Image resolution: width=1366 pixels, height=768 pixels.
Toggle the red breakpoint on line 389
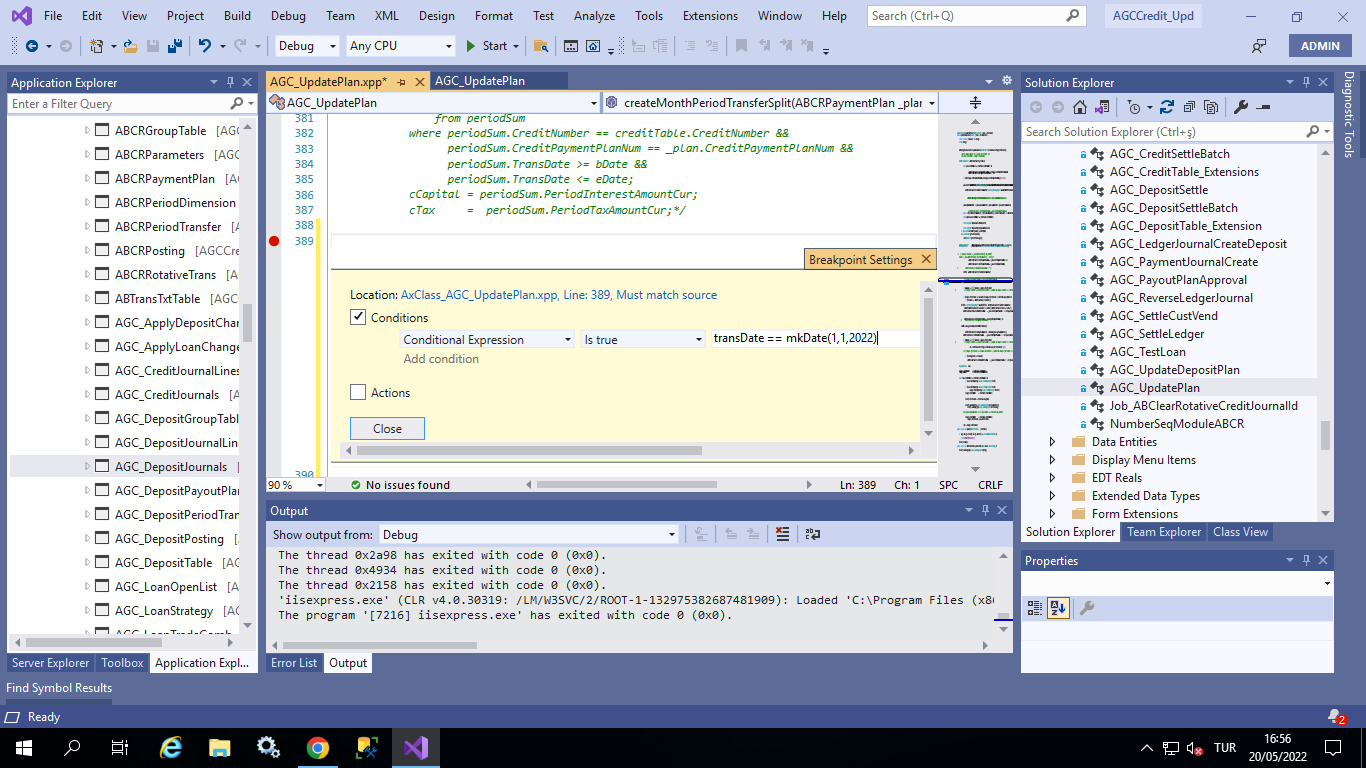(x=274, y=241)
